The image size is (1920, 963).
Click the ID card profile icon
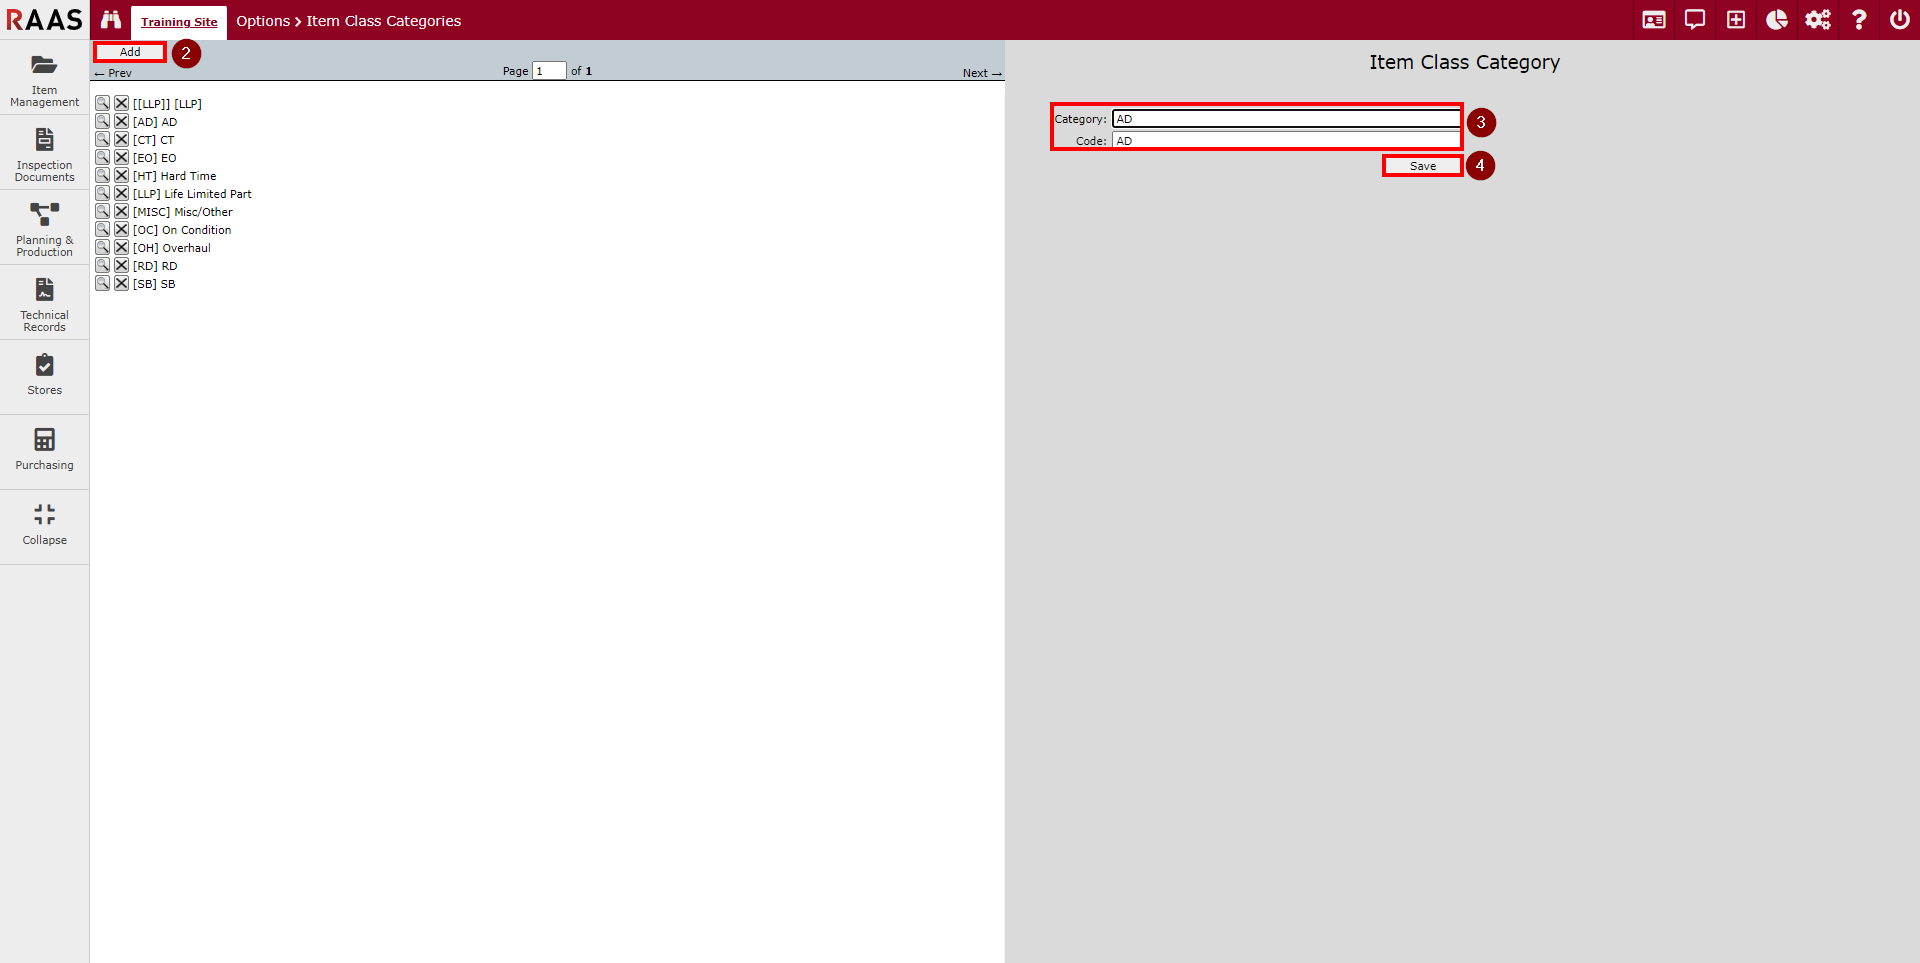coord(1653,20)
